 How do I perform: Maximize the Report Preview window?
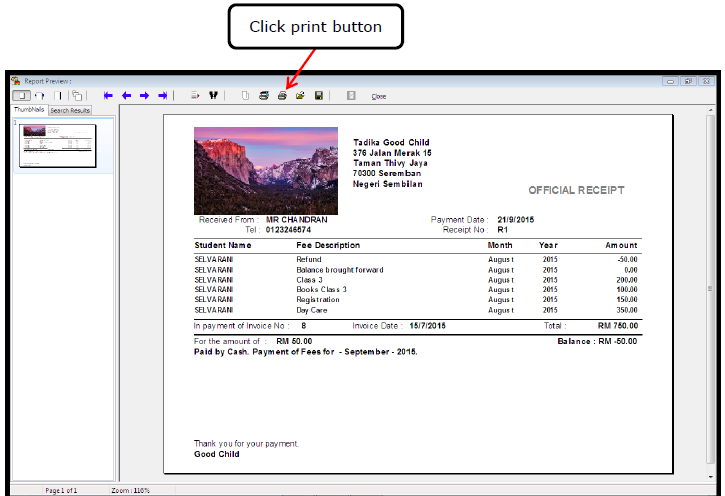[x=689, y=81]
